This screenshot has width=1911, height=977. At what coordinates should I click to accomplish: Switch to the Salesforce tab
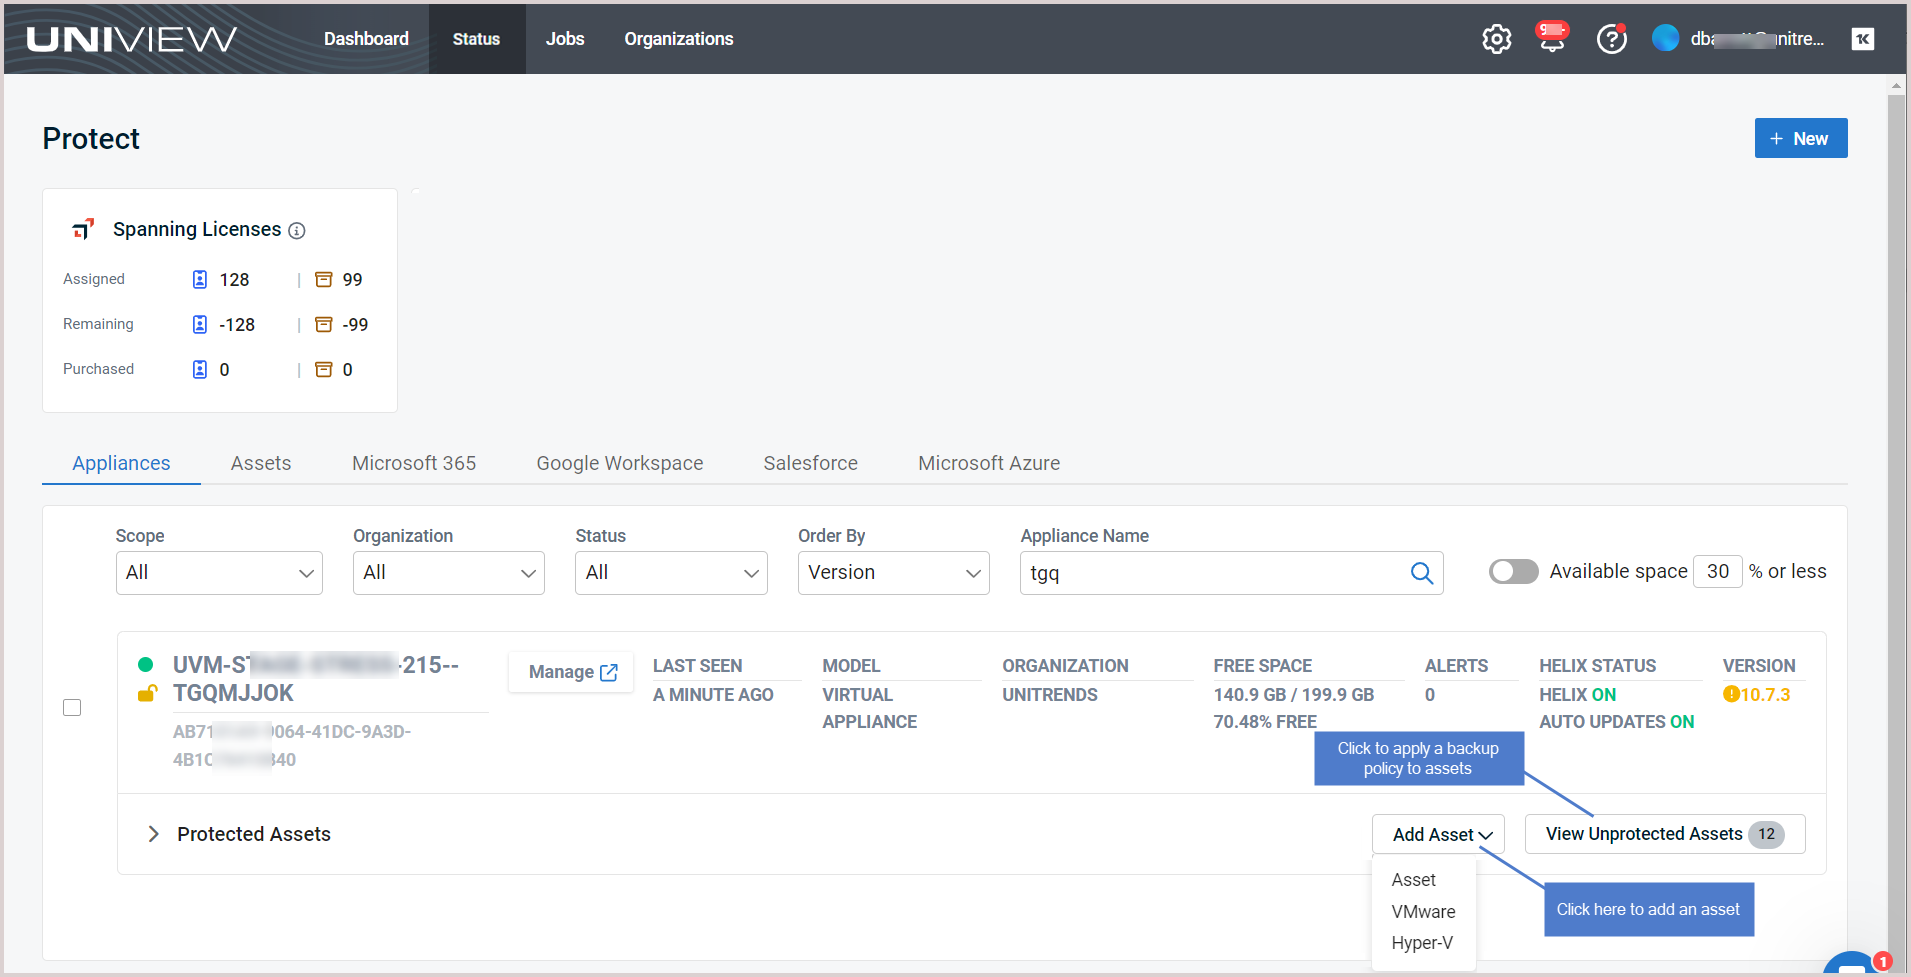(811, 463)
